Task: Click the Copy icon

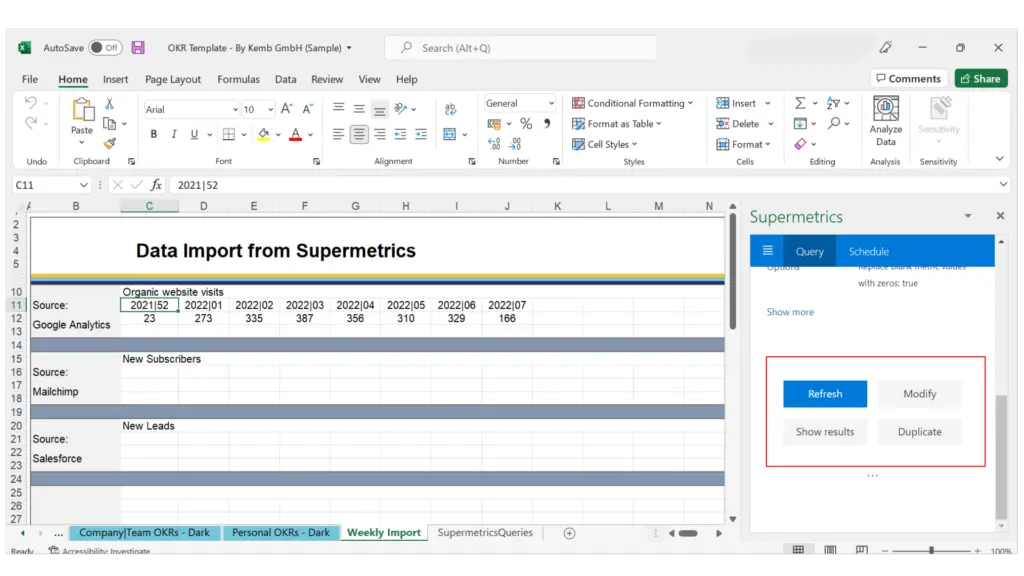Action: click(110, 123)
